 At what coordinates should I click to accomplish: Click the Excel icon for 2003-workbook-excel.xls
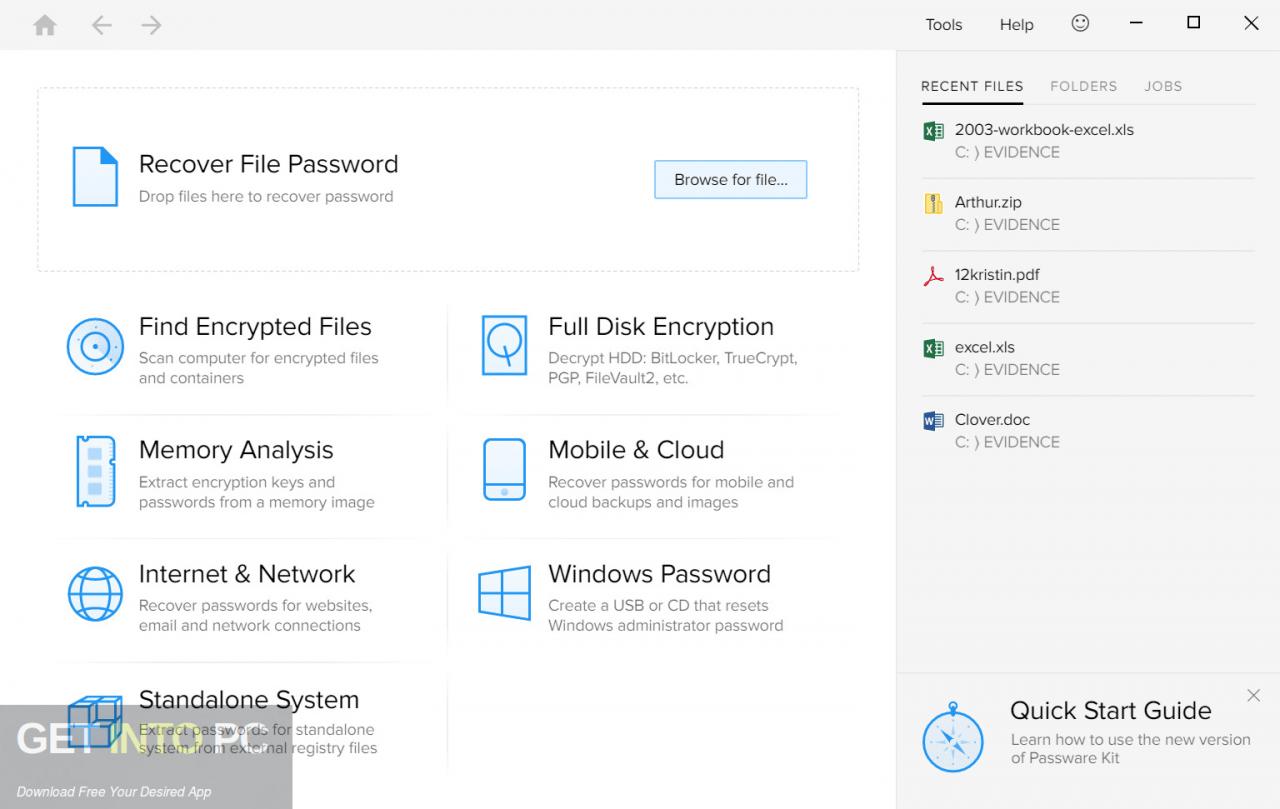933,131
